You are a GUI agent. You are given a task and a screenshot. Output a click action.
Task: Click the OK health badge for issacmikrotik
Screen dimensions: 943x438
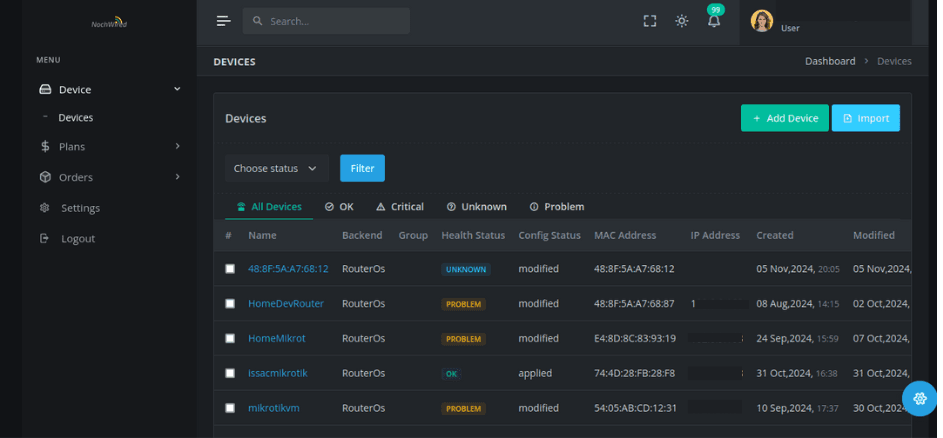pyautogui.click(x=451, y=374)
